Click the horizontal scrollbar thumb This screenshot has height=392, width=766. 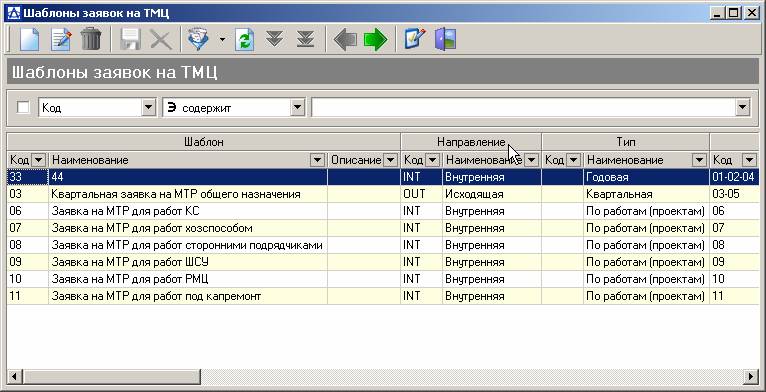(112, 376)
